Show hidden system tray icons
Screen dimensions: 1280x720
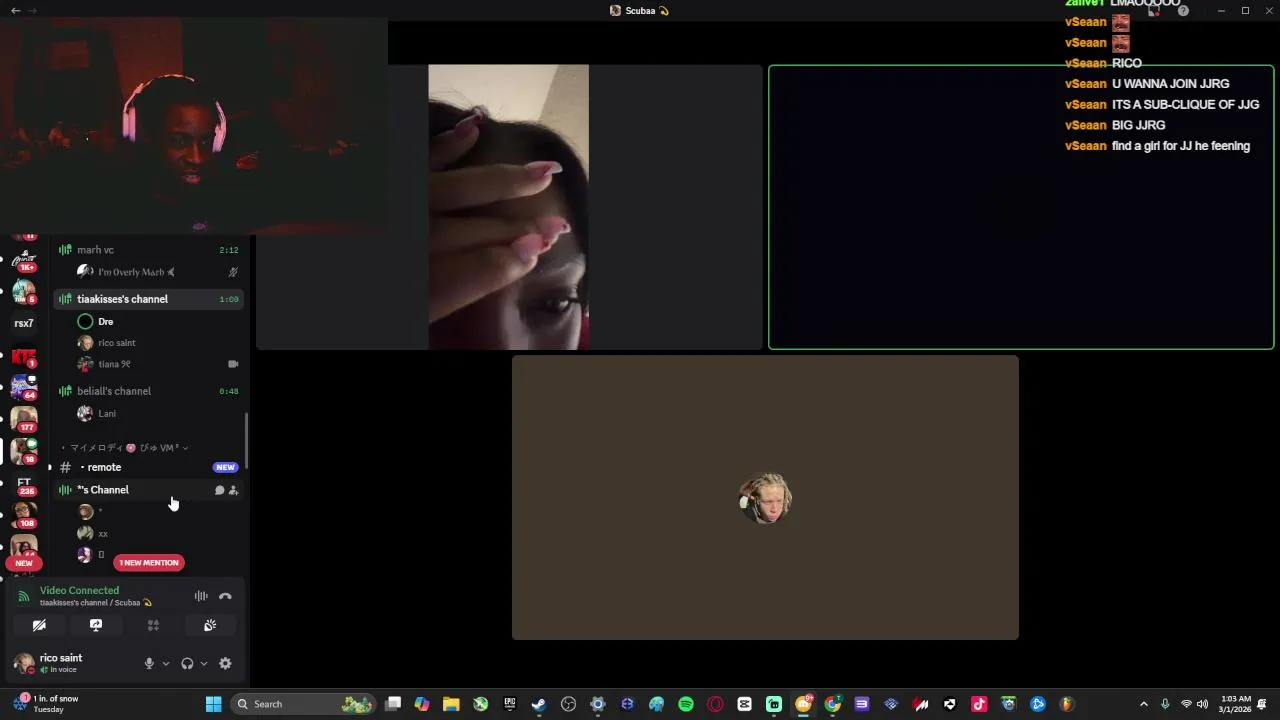click(1144, 704)
